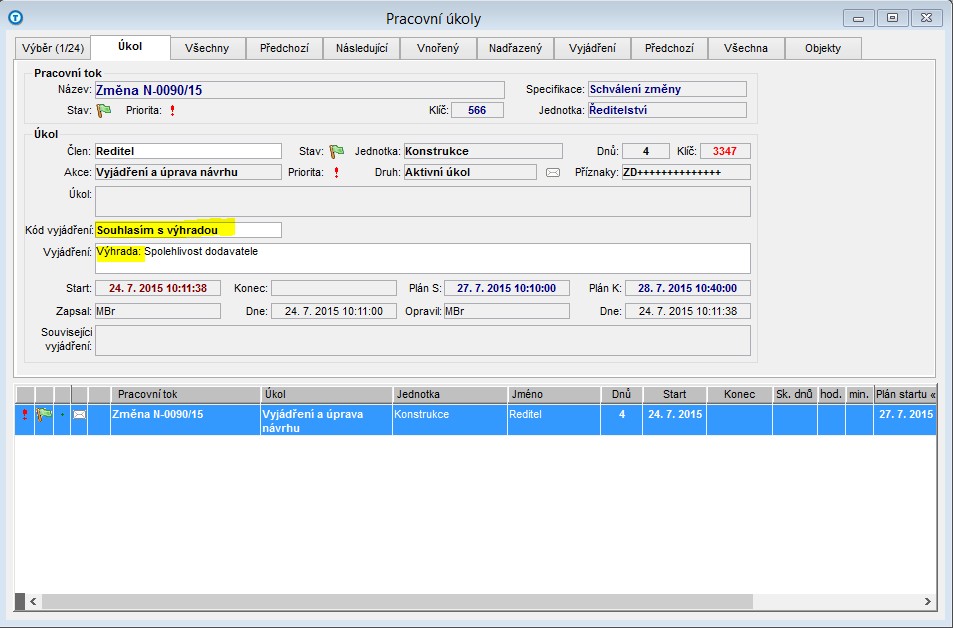Open the Objekty tab

tap(823, 48)
